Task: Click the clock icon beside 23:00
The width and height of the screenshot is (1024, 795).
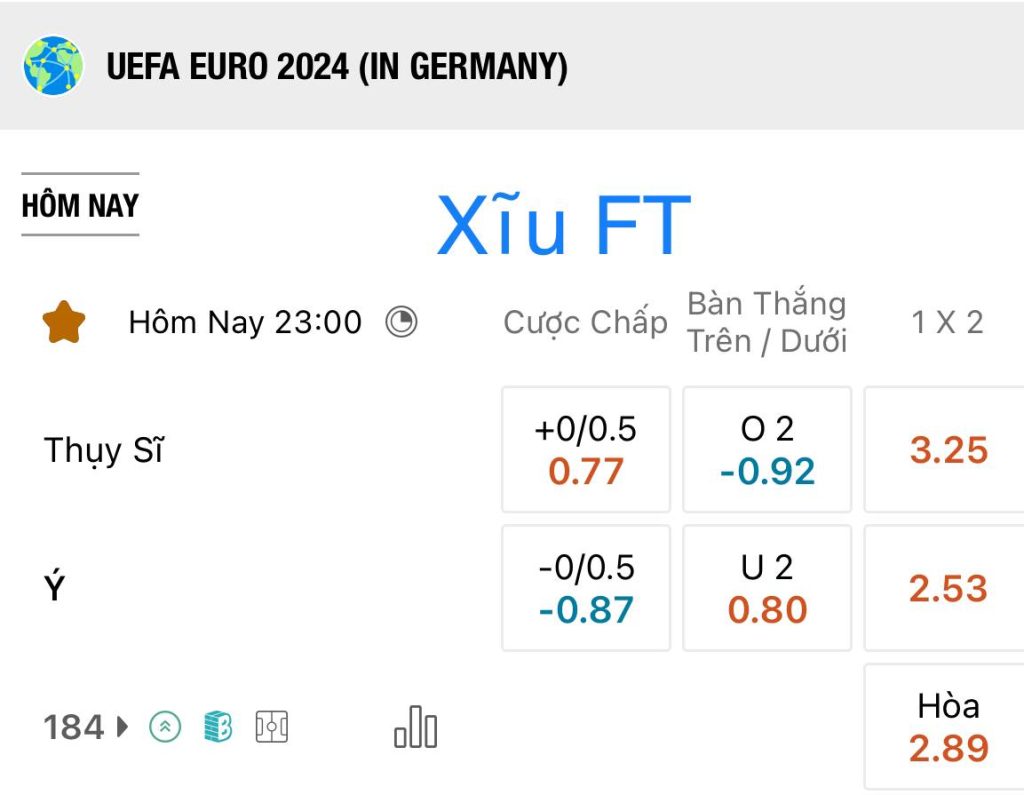Action: pos(401,322)
